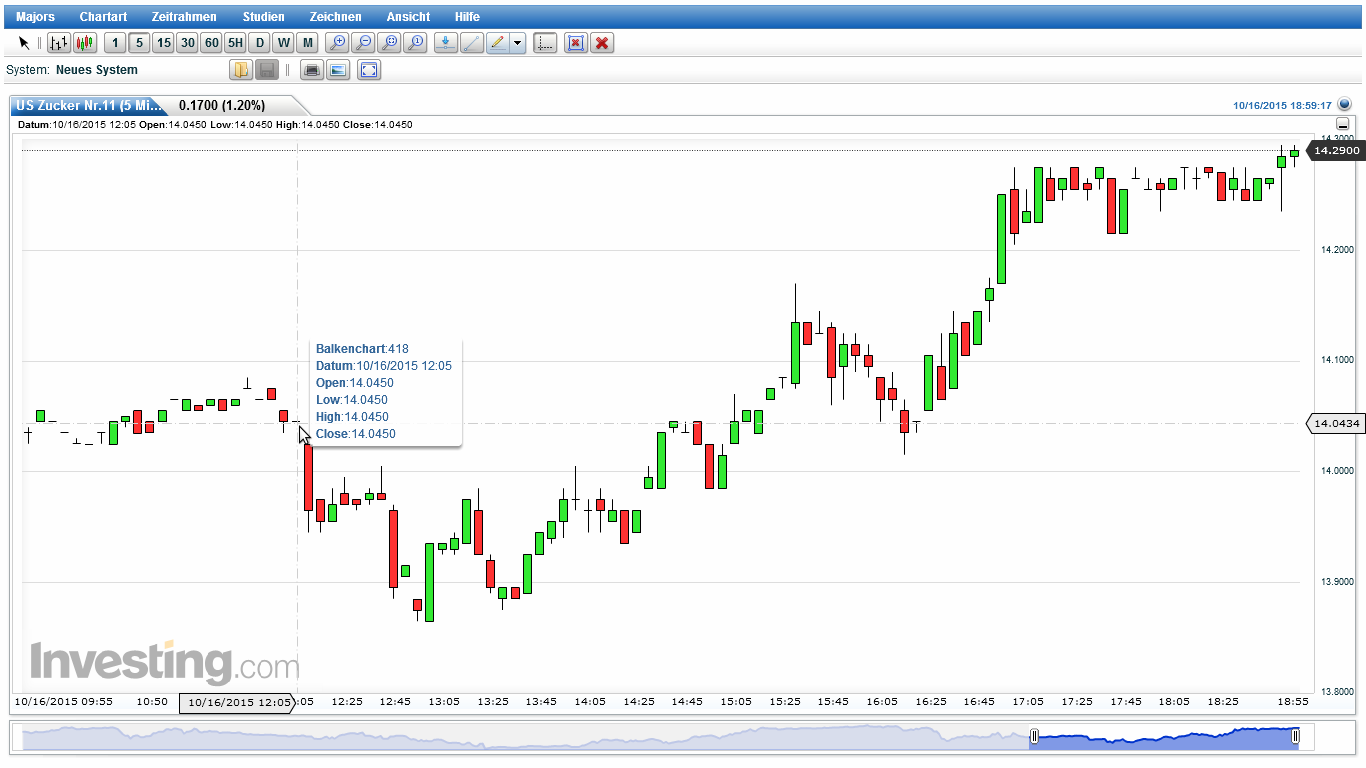
Task: Collapse the chart panel with the minus button
Action: point(1343,124)
